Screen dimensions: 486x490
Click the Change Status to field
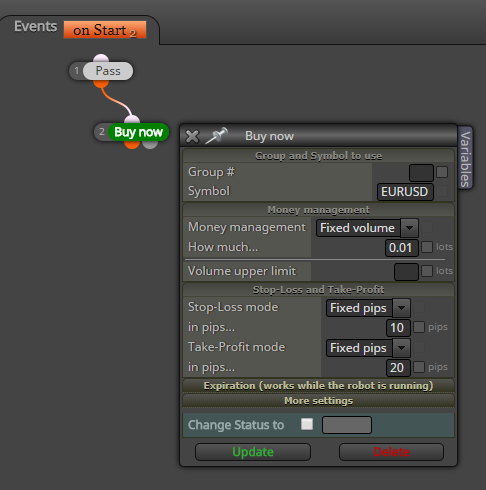(347, 425)
